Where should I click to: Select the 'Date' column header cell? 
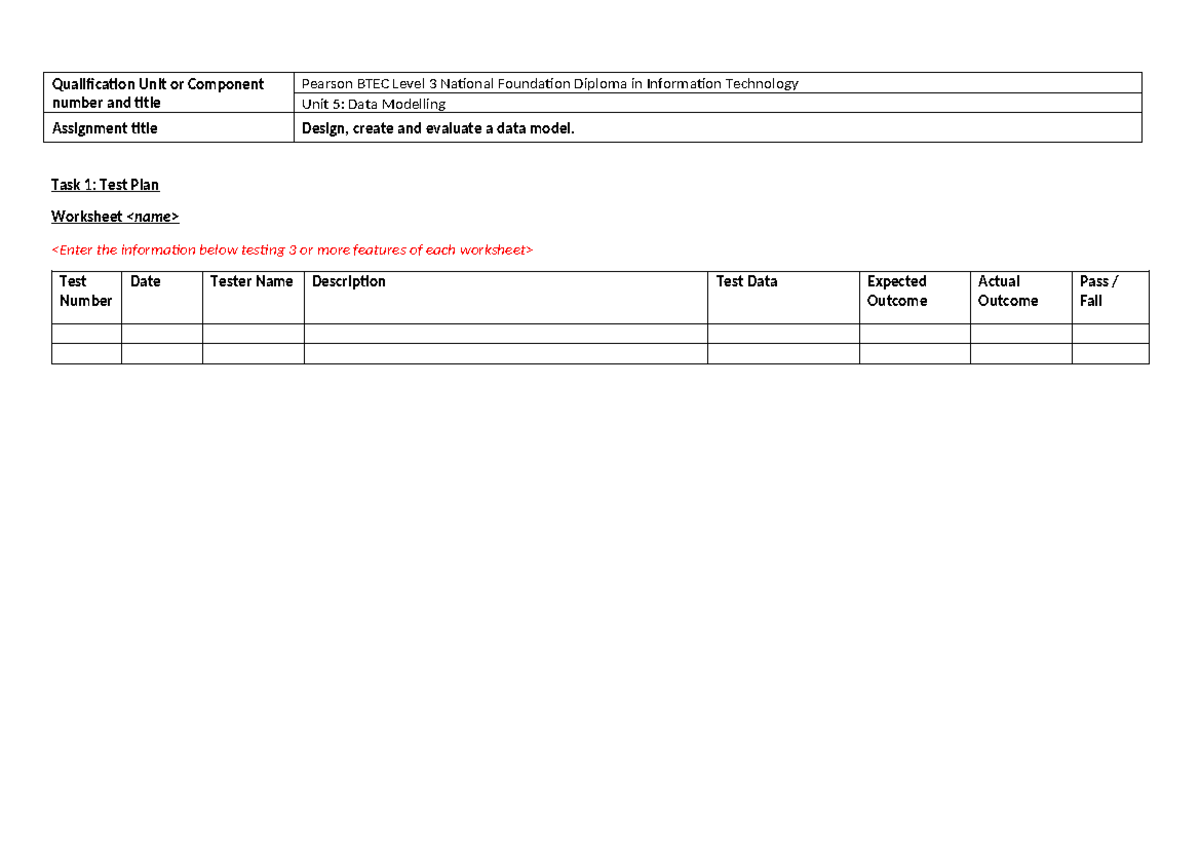[x=146, y=281]
